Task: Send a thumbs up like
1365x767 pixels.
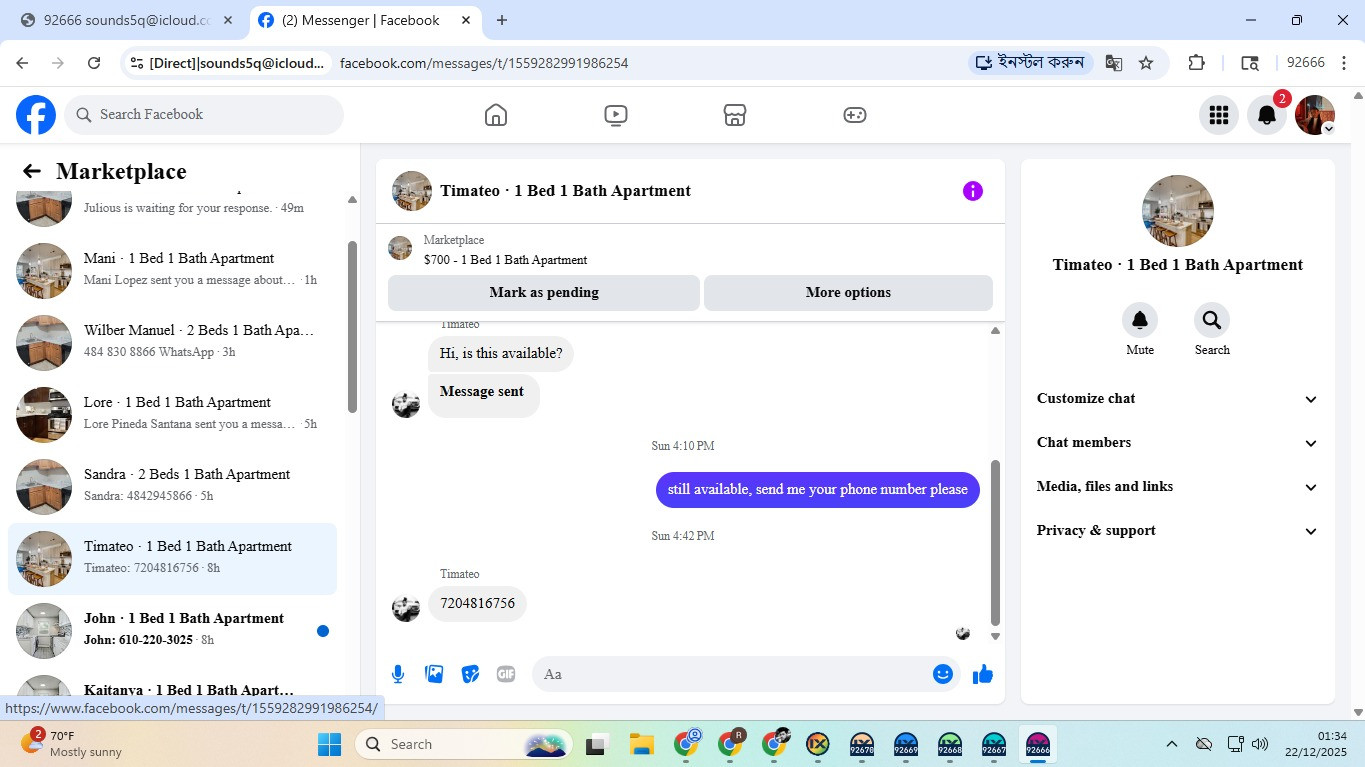Action: [x=983, y=674]
